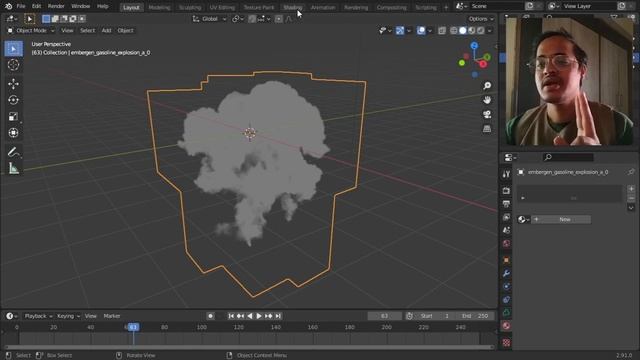Enable solid viewport shading mode
Image resolution: width=640 pixels, height=360 pixels.
coord(462,31)
